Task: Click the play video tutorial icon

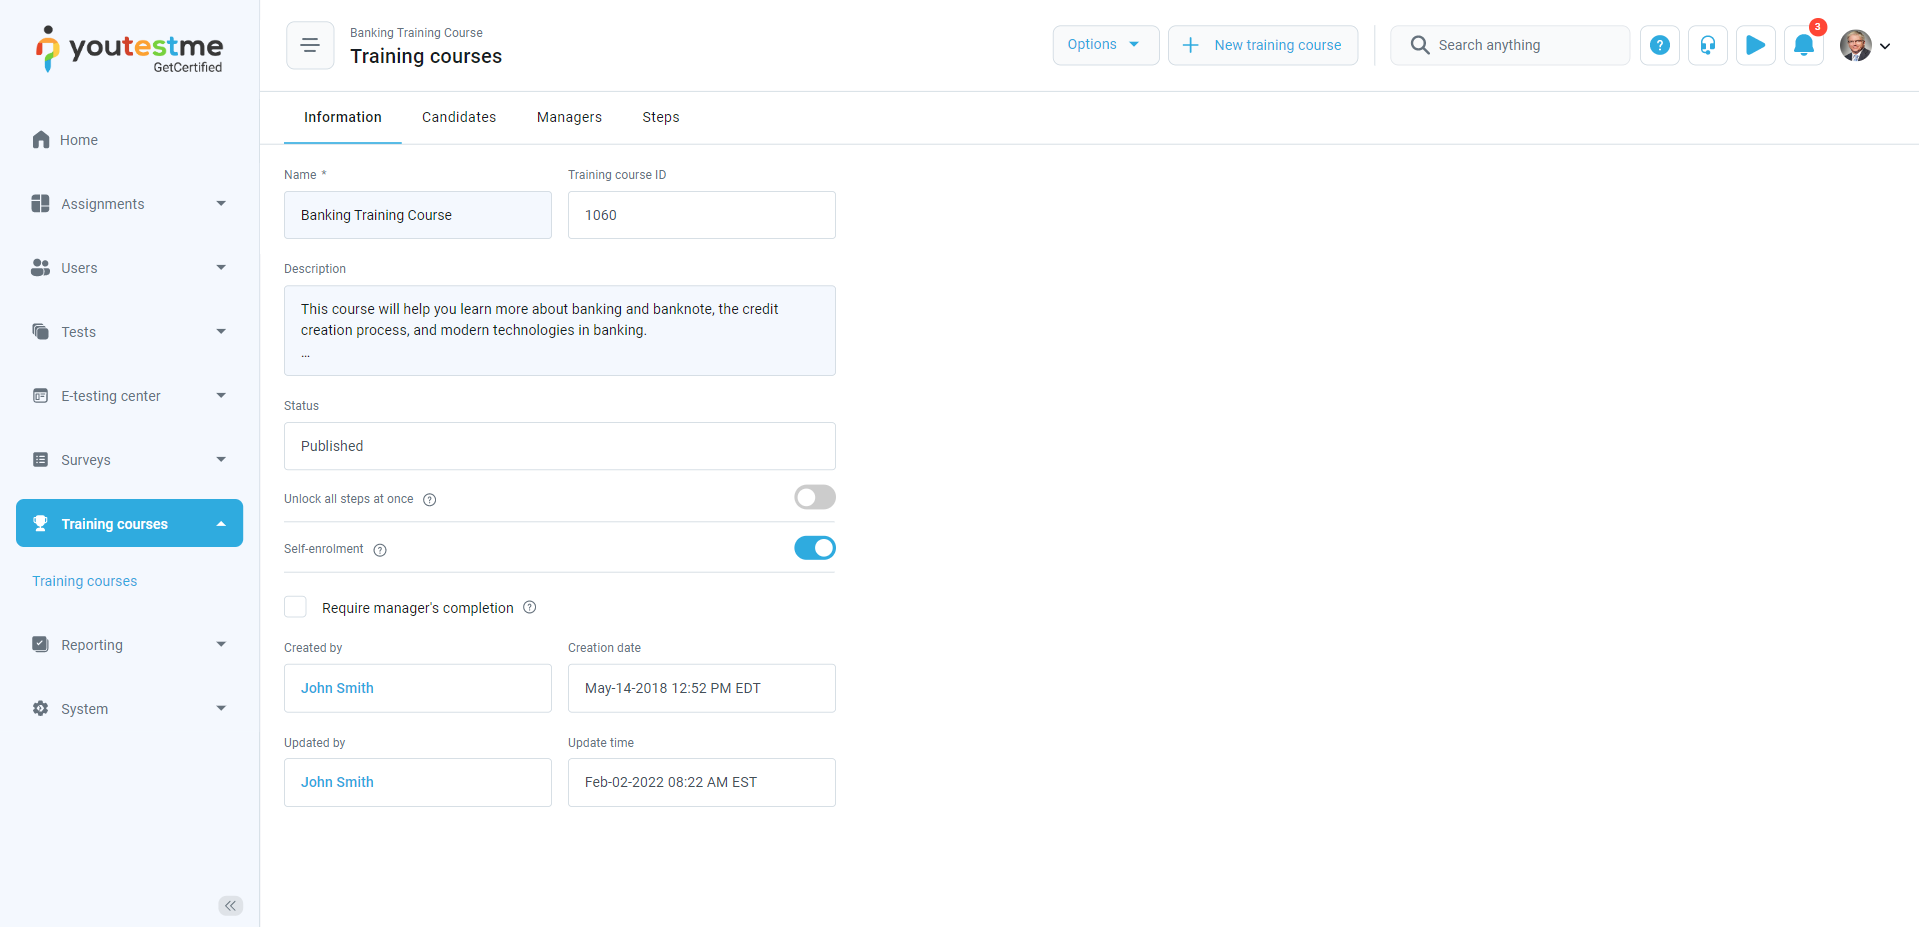Action: tap(1755, 45)
